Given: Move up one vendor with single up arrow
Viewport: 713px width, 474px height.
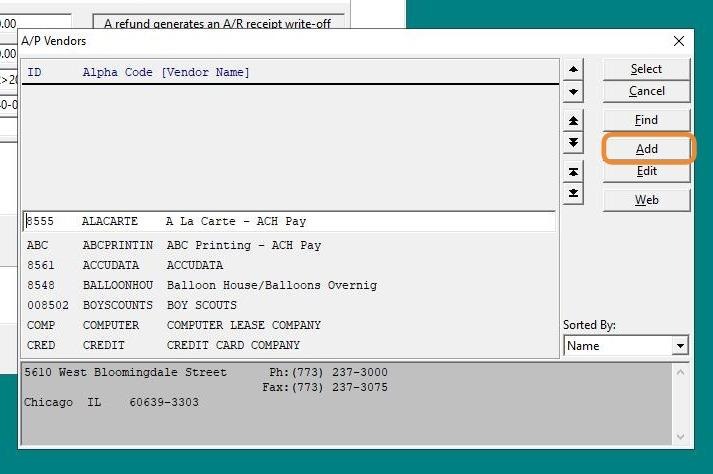Looking at the screenshot, I should point(573,69).
